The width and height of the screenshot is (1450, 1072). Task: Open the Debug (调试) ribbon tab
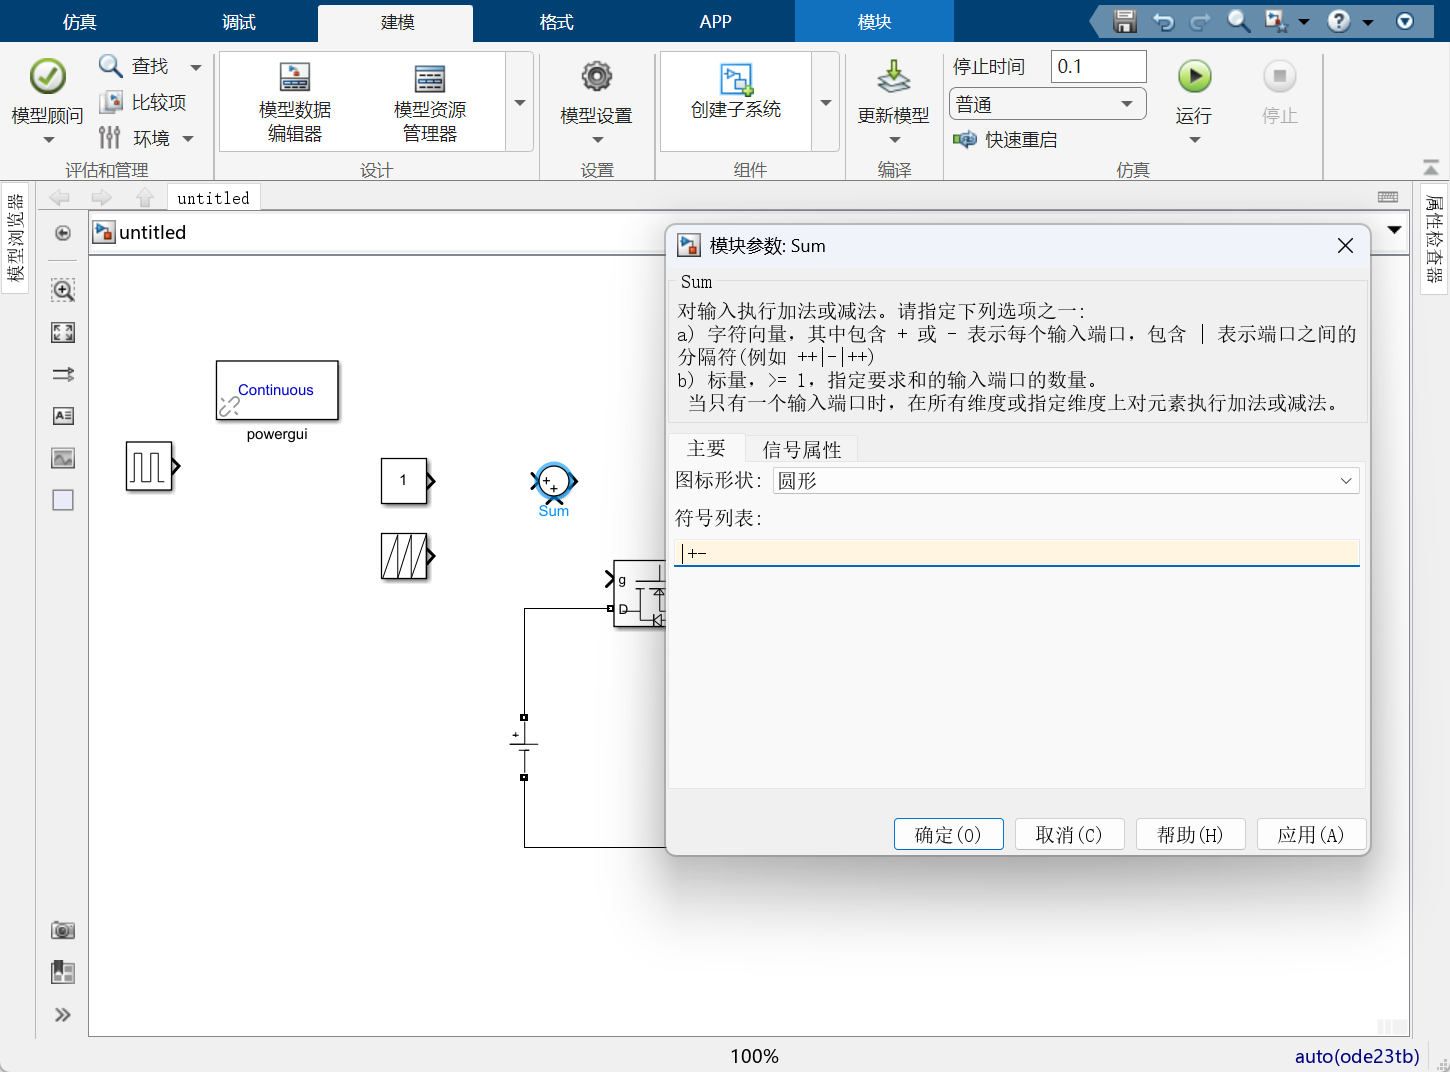(239, 22)
